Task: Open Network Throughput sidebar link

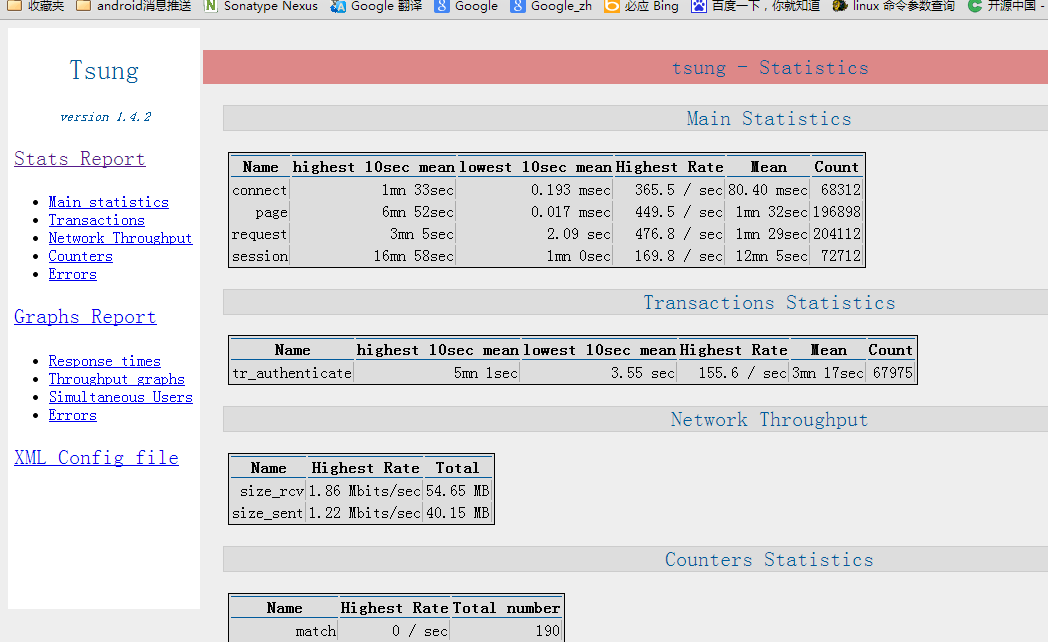Action: tap(120, 238)
